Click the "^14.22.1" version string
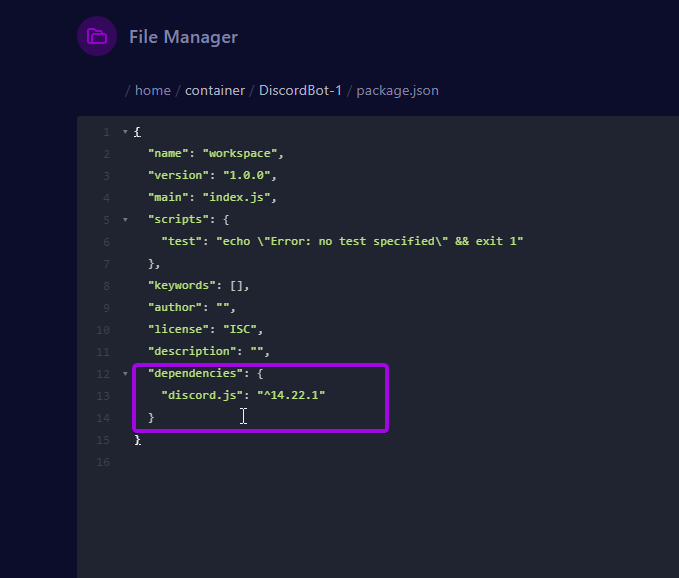This screenshot has height=578, width=679. tap(291, 395)
